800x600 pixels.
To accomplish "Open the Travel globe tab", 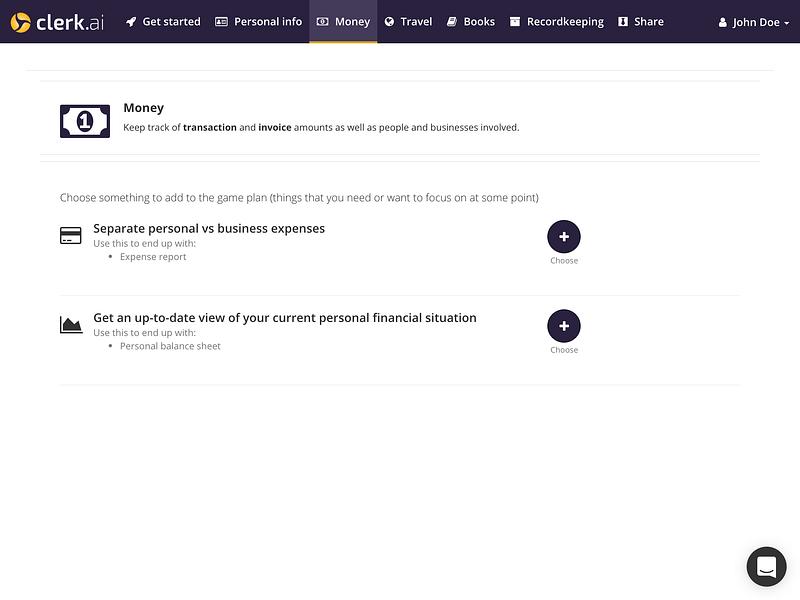I will [x=409, y=21].
